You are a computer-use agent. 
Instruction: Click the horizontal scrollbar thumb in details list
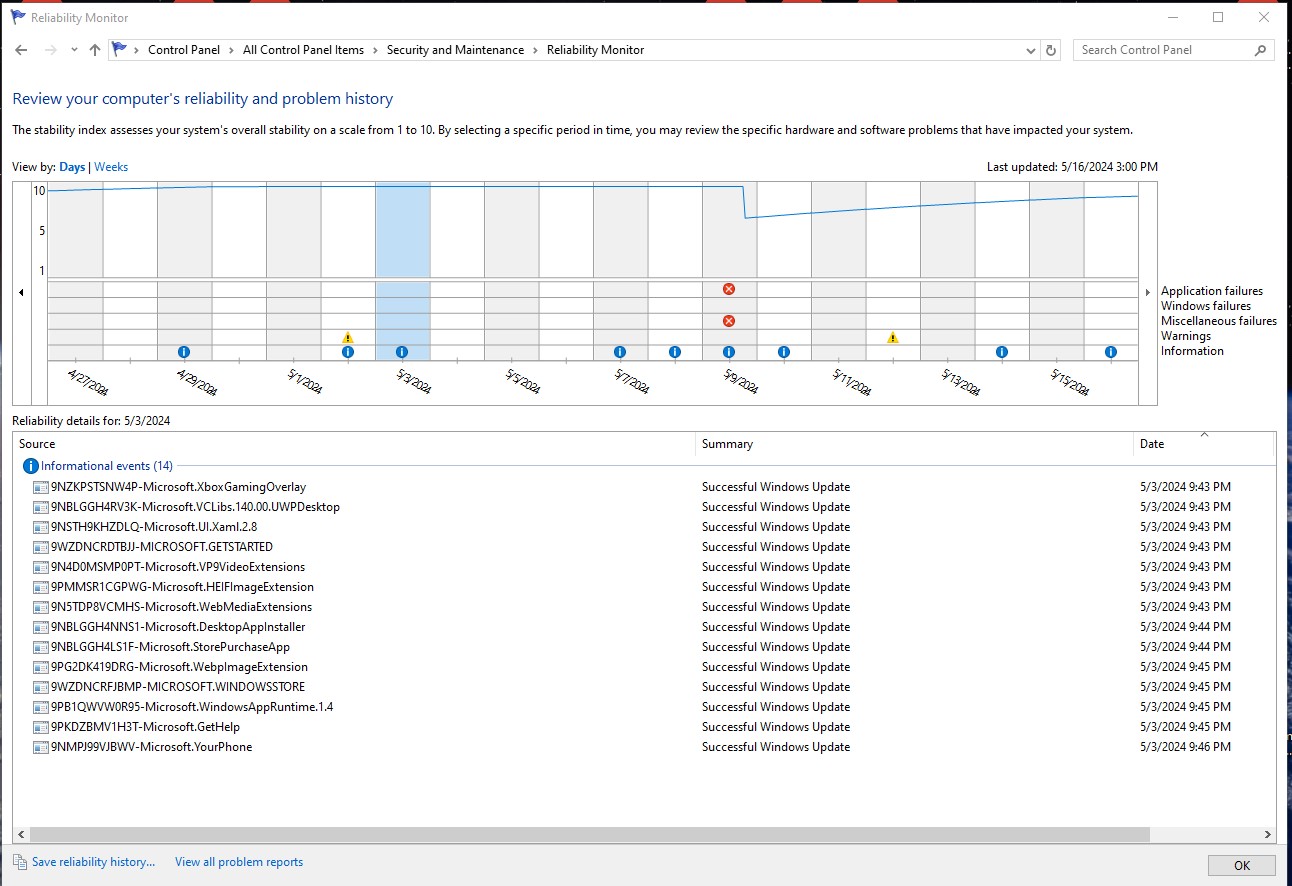[x=590, y=834]
